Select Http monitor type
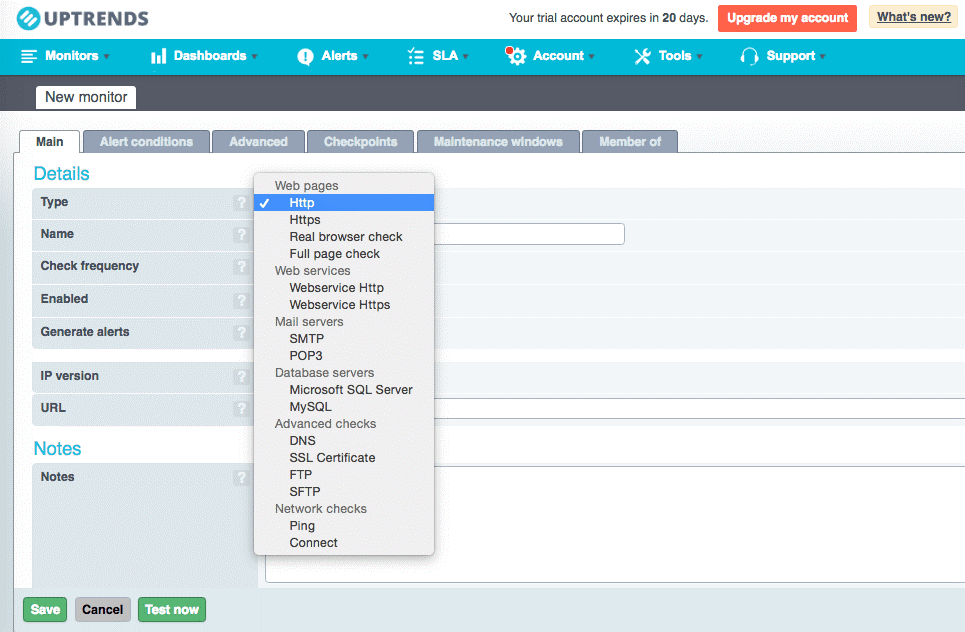The image size is (965, 632). coord(344,202)
